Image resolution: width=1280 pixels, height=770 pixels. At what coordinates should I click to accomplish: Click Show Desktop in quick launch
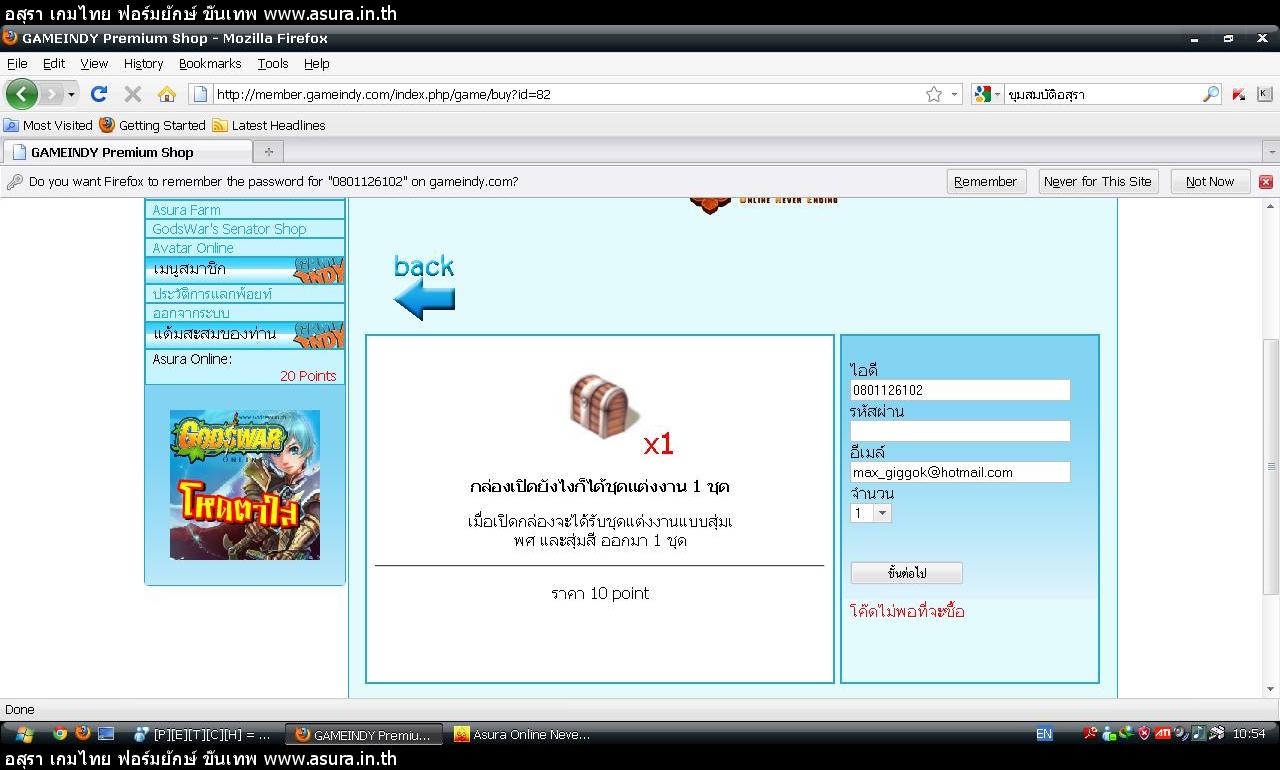click(106, 734)
